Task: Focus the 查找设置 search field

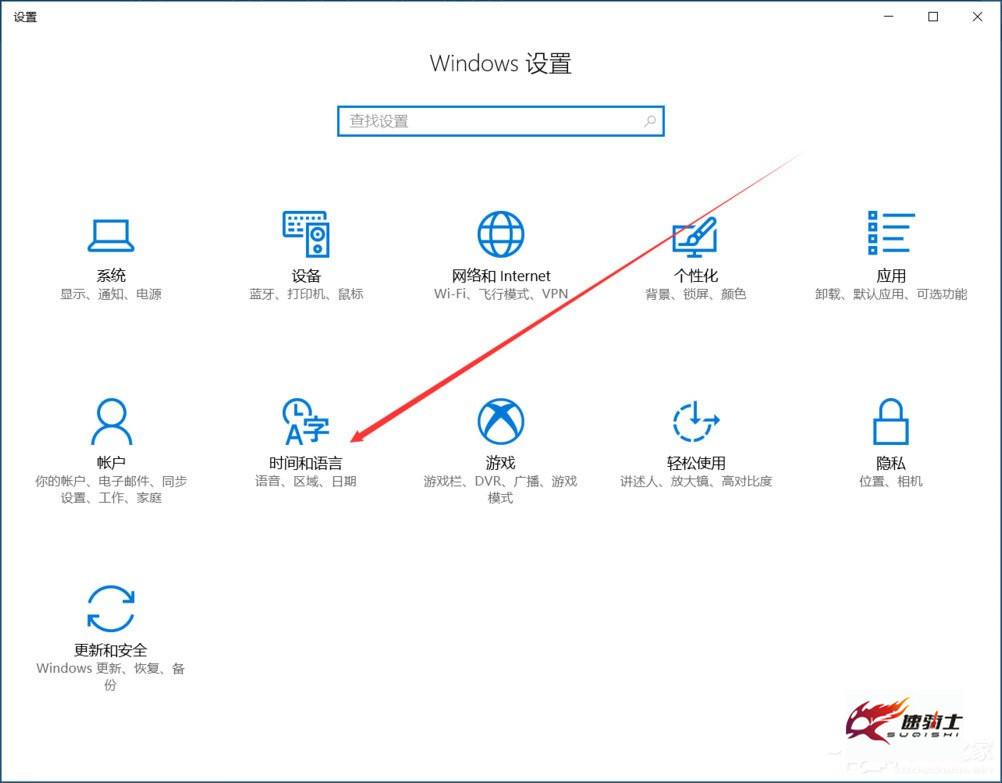Action: coord(501,121)
